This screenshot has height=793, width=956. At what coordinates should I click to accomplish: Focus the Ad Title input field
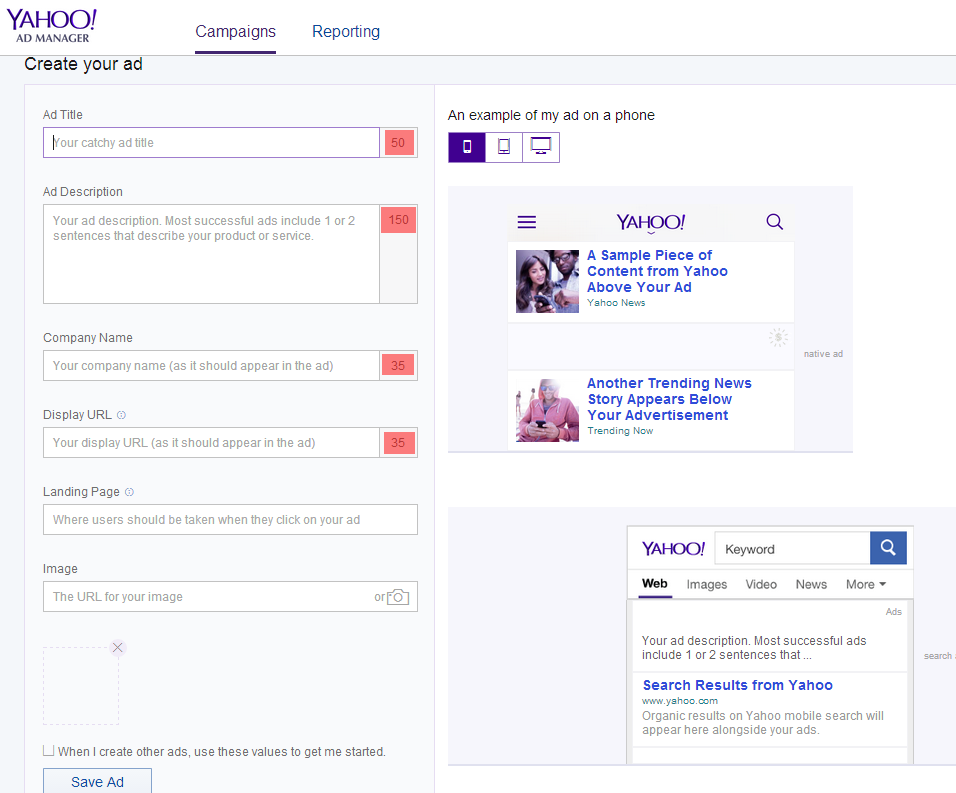212,143
